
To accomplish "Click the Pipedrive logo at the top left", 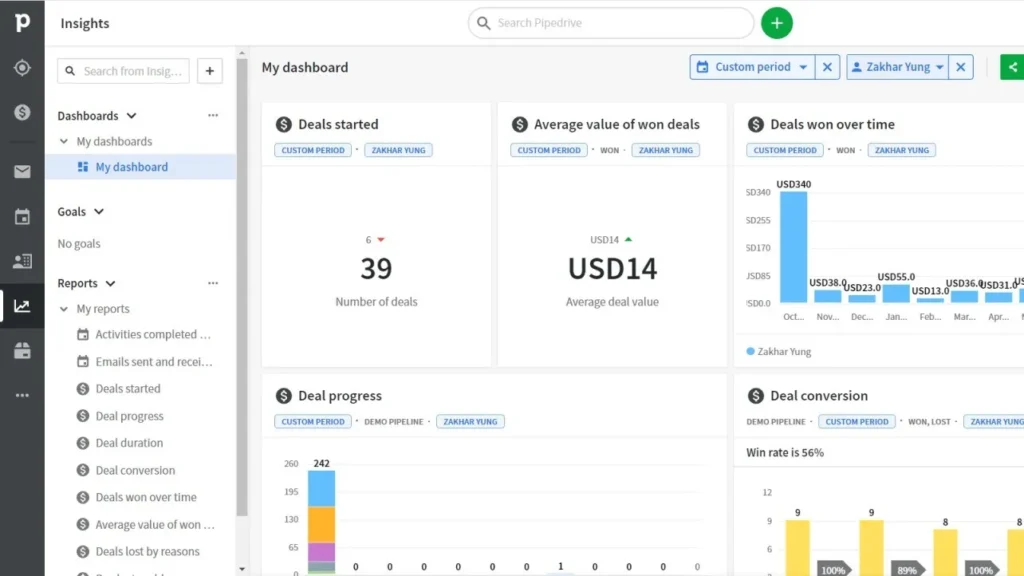I will tap(22, 22).
